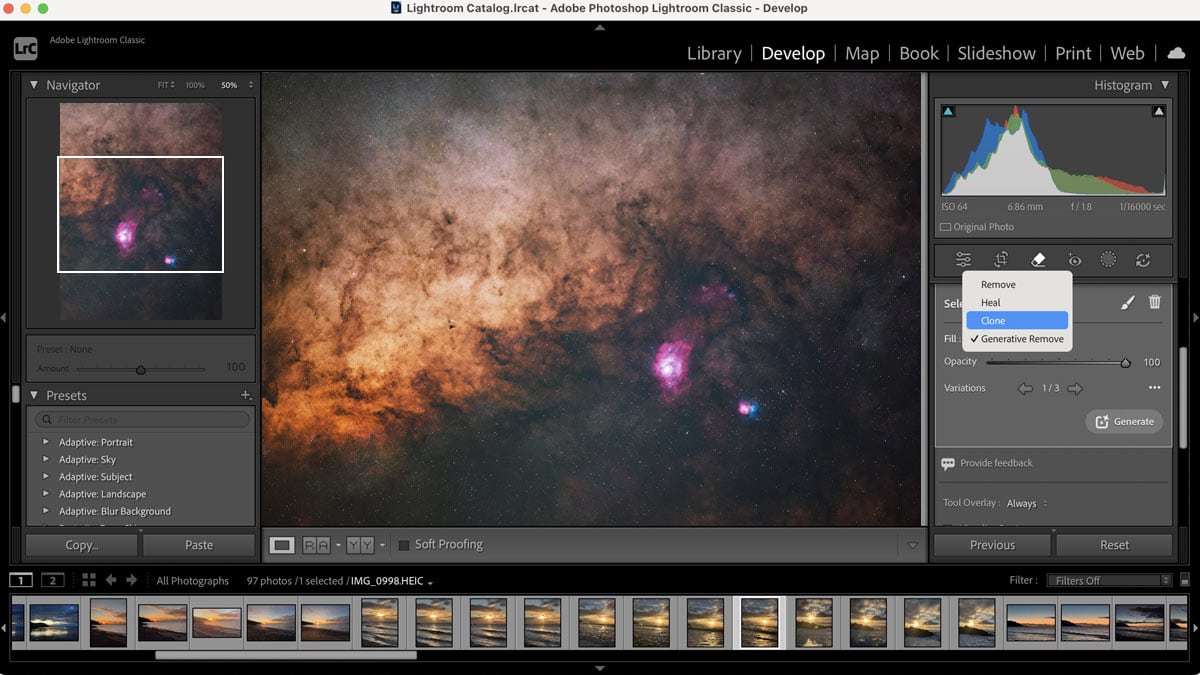Open second window display 2
The image size is (1200, 675).
[x=53, y=580]
